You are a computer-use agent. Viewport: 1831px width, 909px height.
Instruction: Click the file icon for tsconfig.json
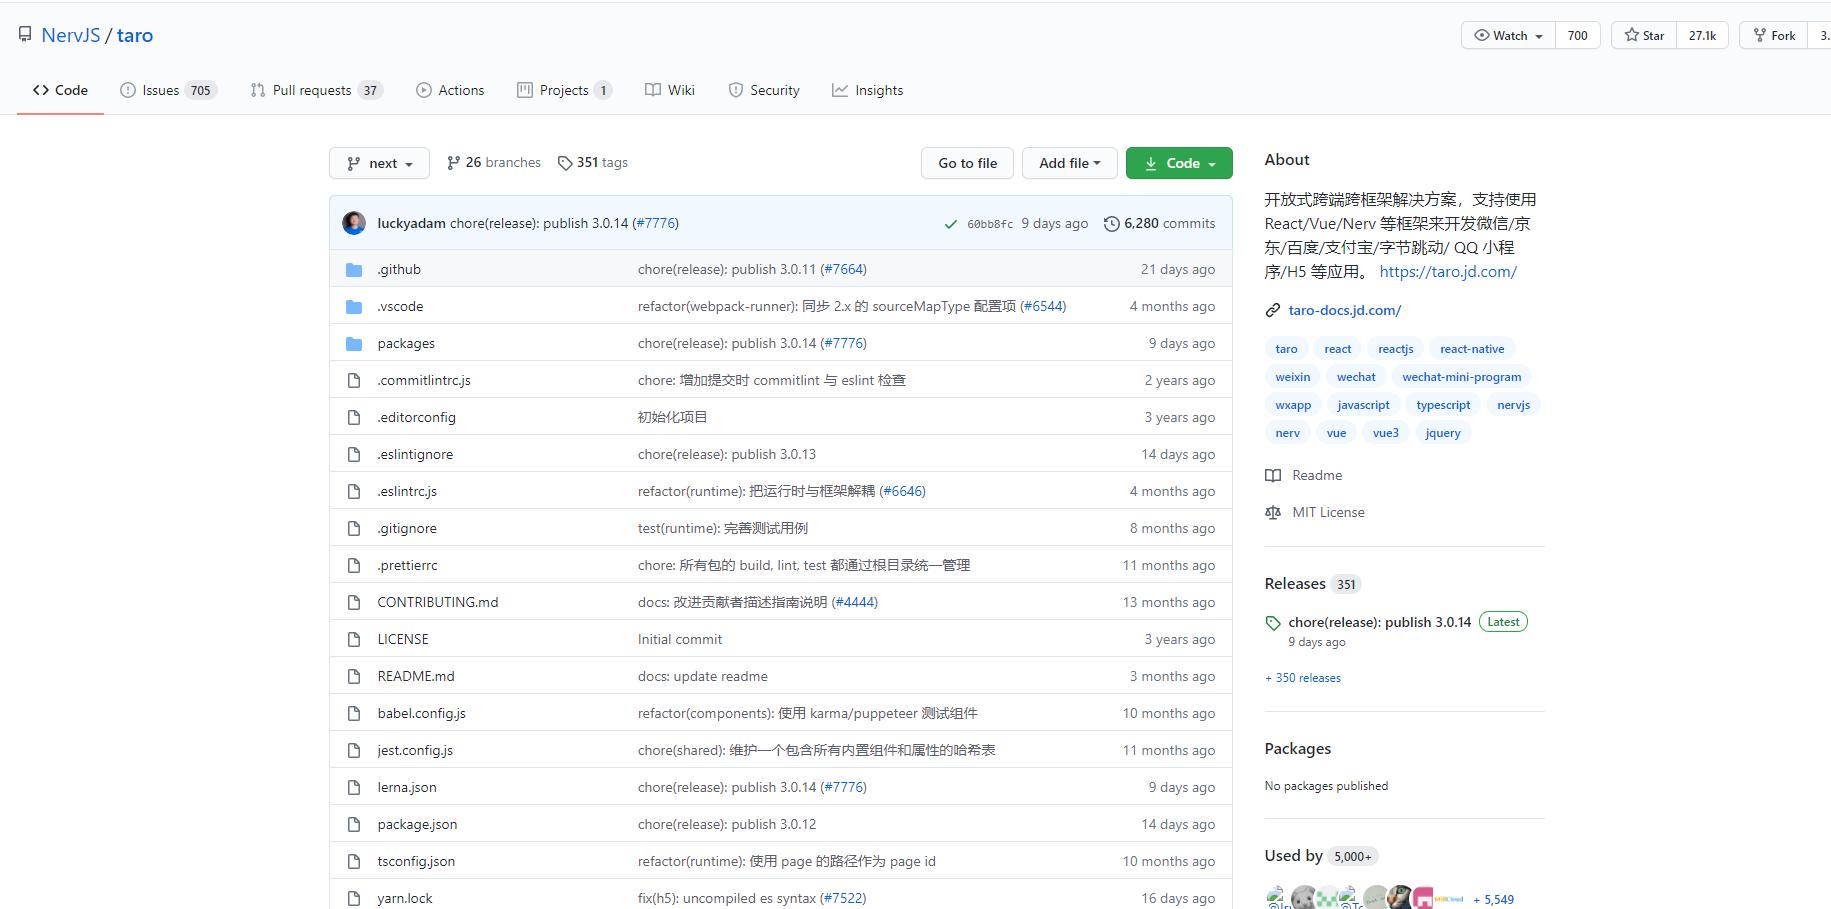354,862
